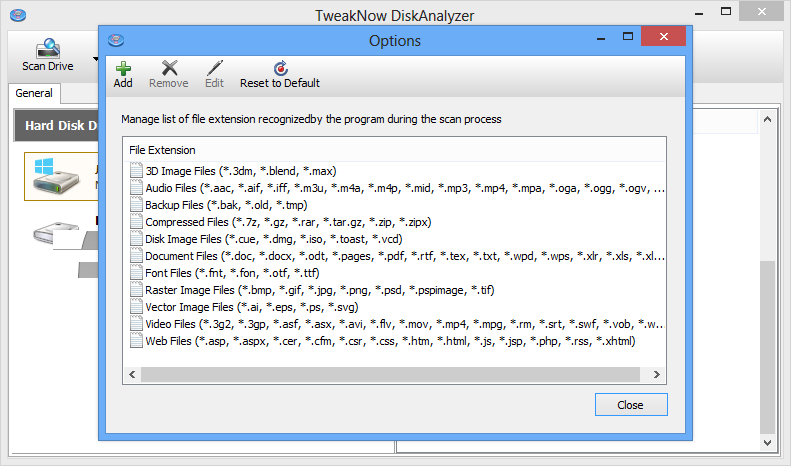Click the File Extension column header
This screenshot has height=466, width=791.
point(394,150)
